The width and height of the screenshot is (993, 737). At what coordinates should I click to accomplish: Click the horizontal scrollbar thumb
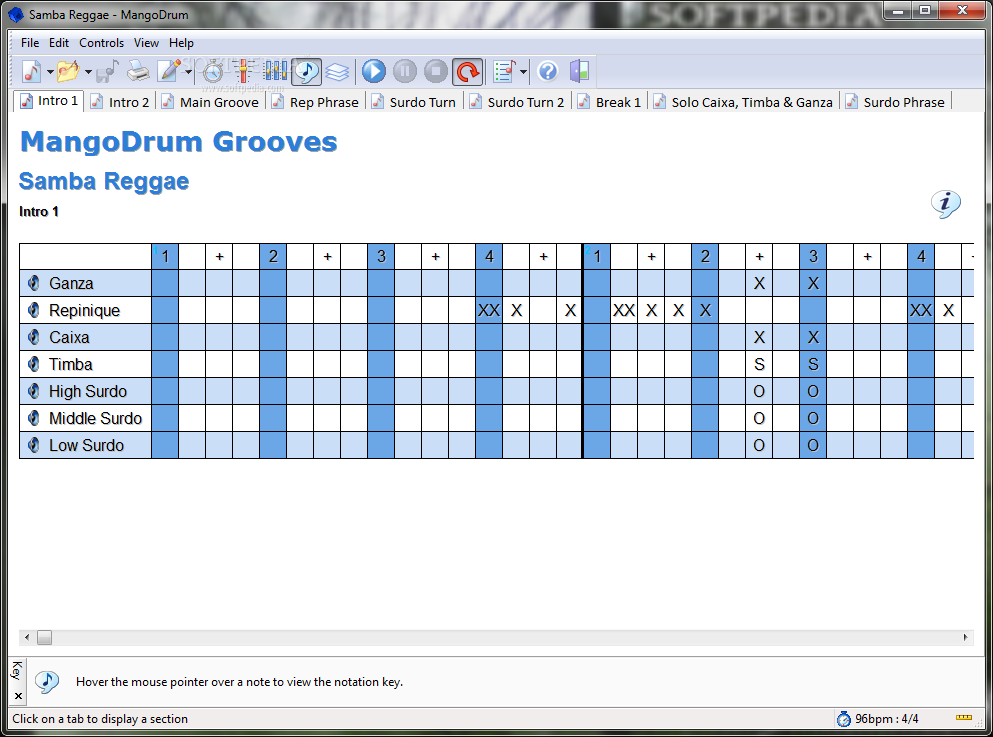(x=44, y=638)
